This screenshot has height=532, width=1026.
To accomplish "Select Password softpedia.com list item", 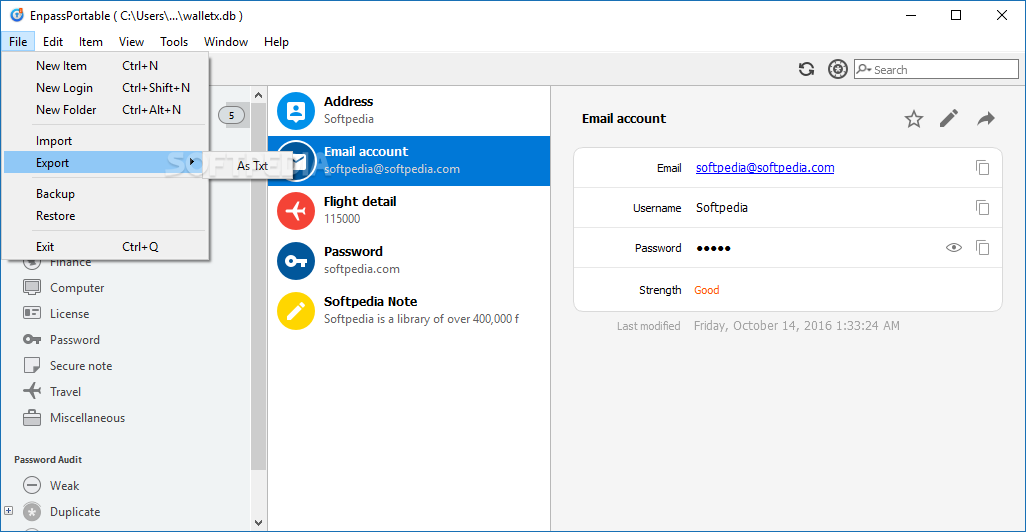I will (x=409, y=260).
